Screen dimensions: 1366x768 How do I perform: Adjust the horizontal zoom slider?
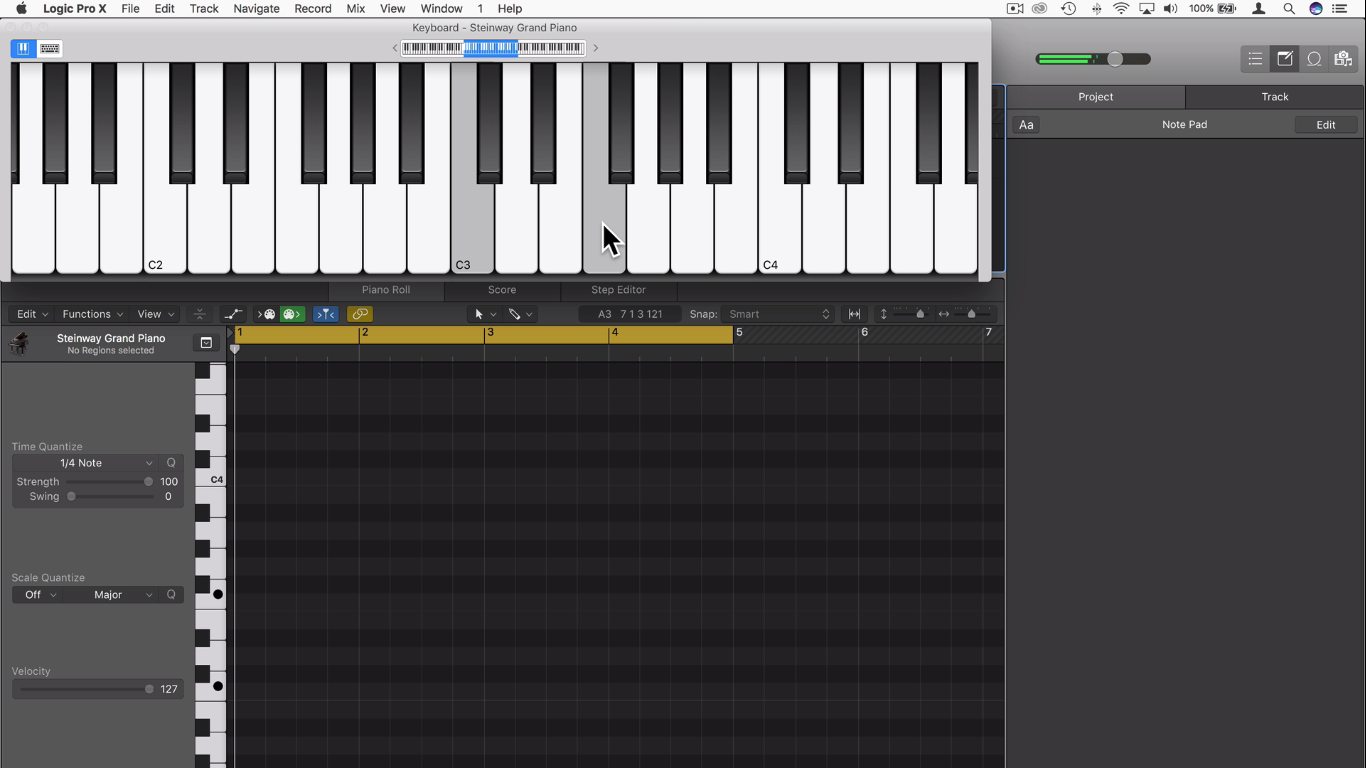coord(971,314)
